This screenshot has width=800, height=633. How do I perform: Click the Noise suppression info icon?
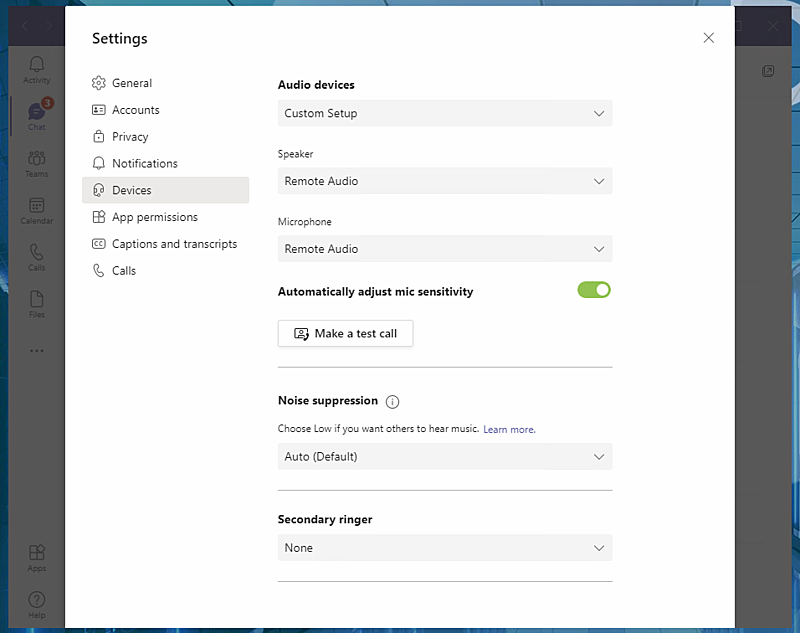point(390,401)
